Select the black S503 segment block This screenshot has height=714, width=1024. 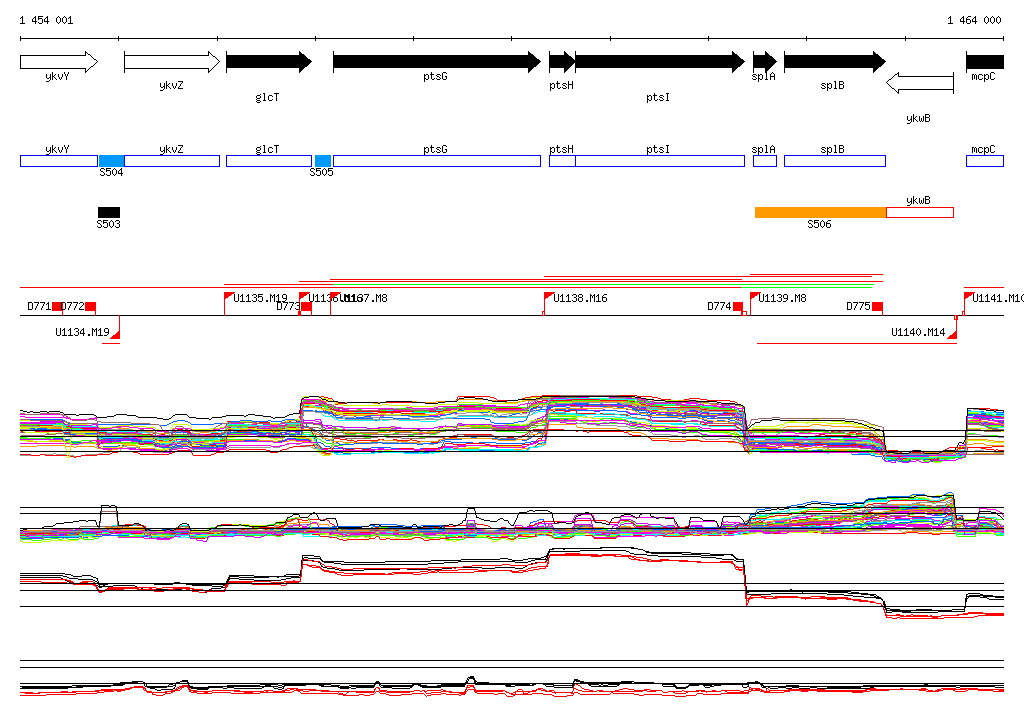click(x=108, y=212)
